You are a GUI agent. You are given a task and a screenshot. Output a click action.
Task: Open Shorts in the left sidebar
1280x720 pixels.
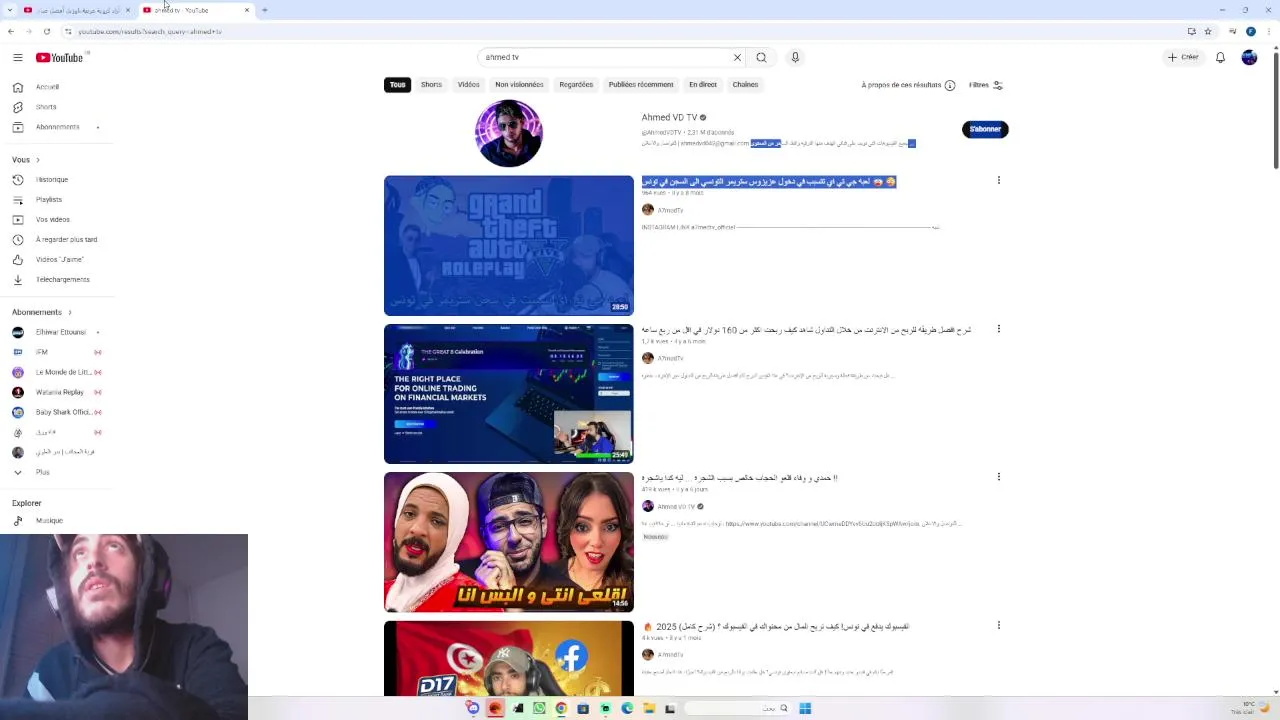coord(46,107)
